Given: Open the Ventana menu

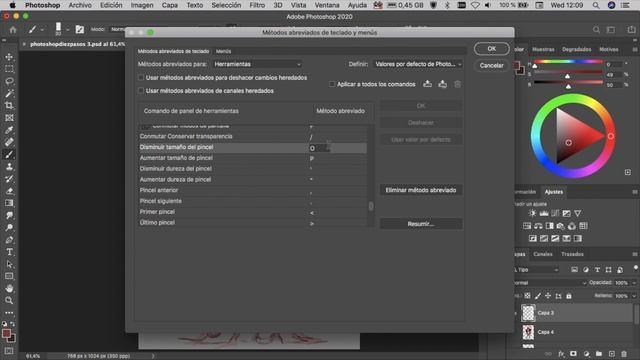Looking at the screenshot, I should [327, 5].
